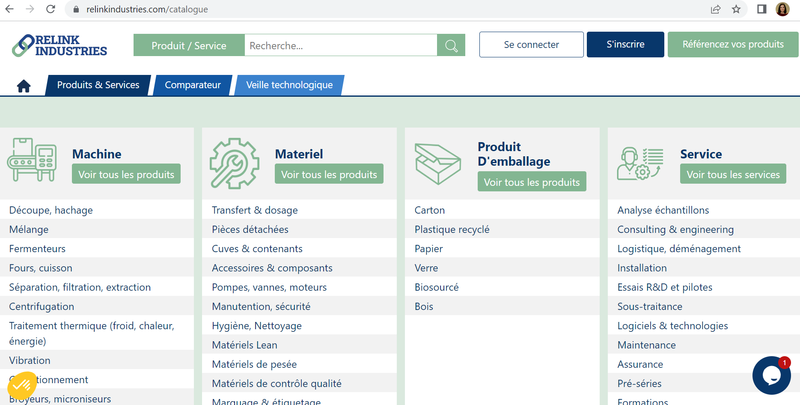Image resolution: width=800 pixels, height=405 pixels.
Task: Select the Papier link
Action: [429, 249]
